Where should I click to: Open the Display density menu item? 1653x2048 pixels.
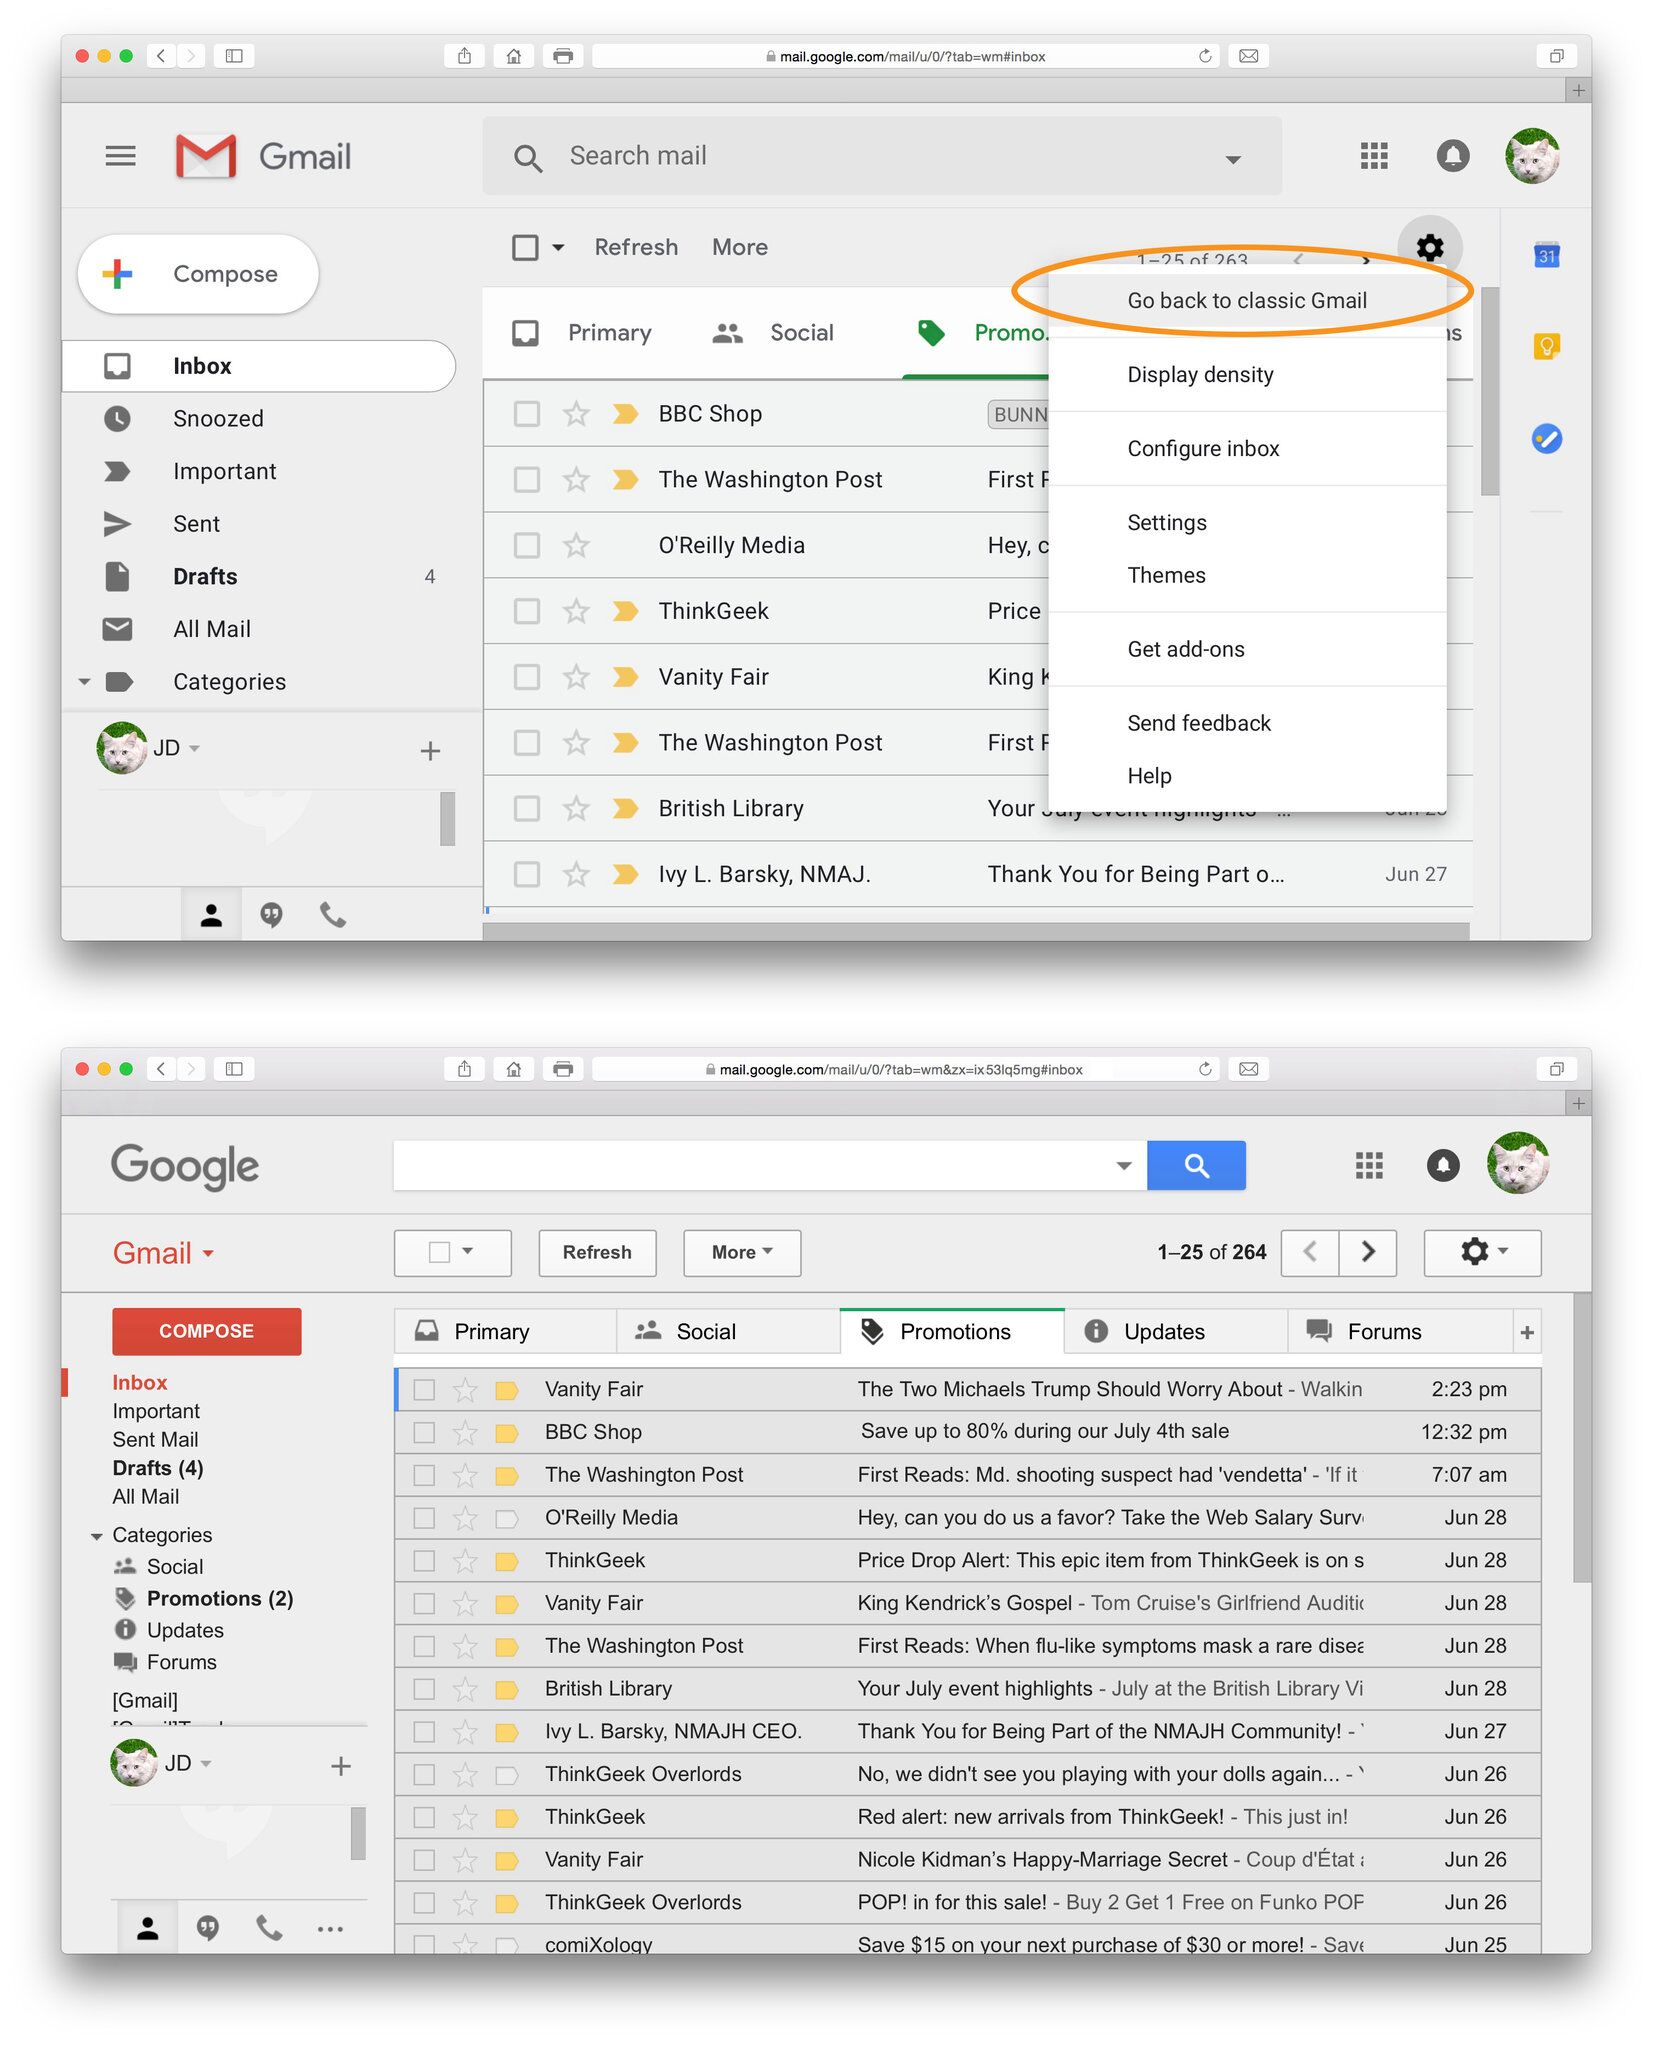[1200, 374]
